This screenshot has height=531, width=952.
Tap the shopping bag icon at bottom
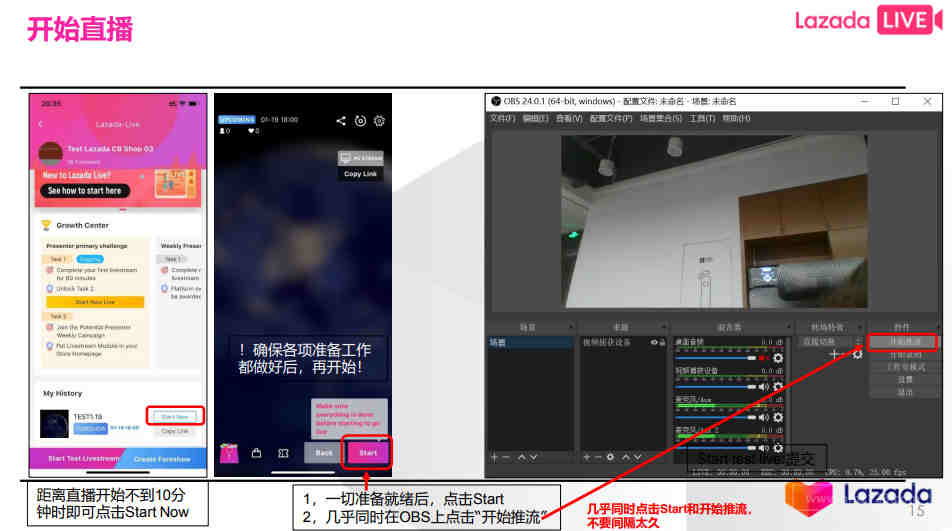coord(257,453)
